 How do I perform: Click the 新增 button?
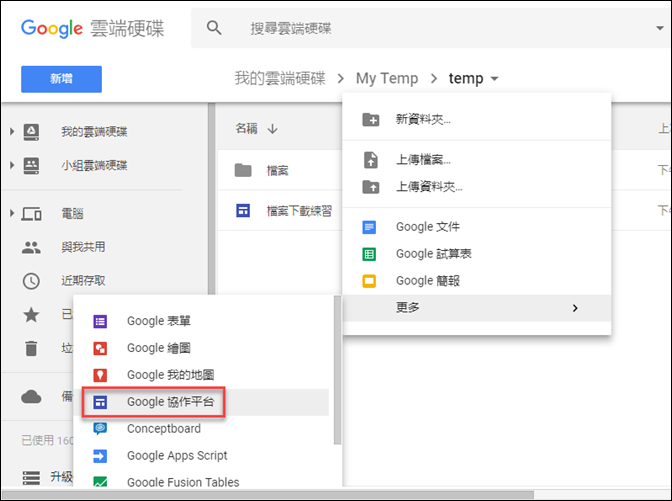point(61,79)
